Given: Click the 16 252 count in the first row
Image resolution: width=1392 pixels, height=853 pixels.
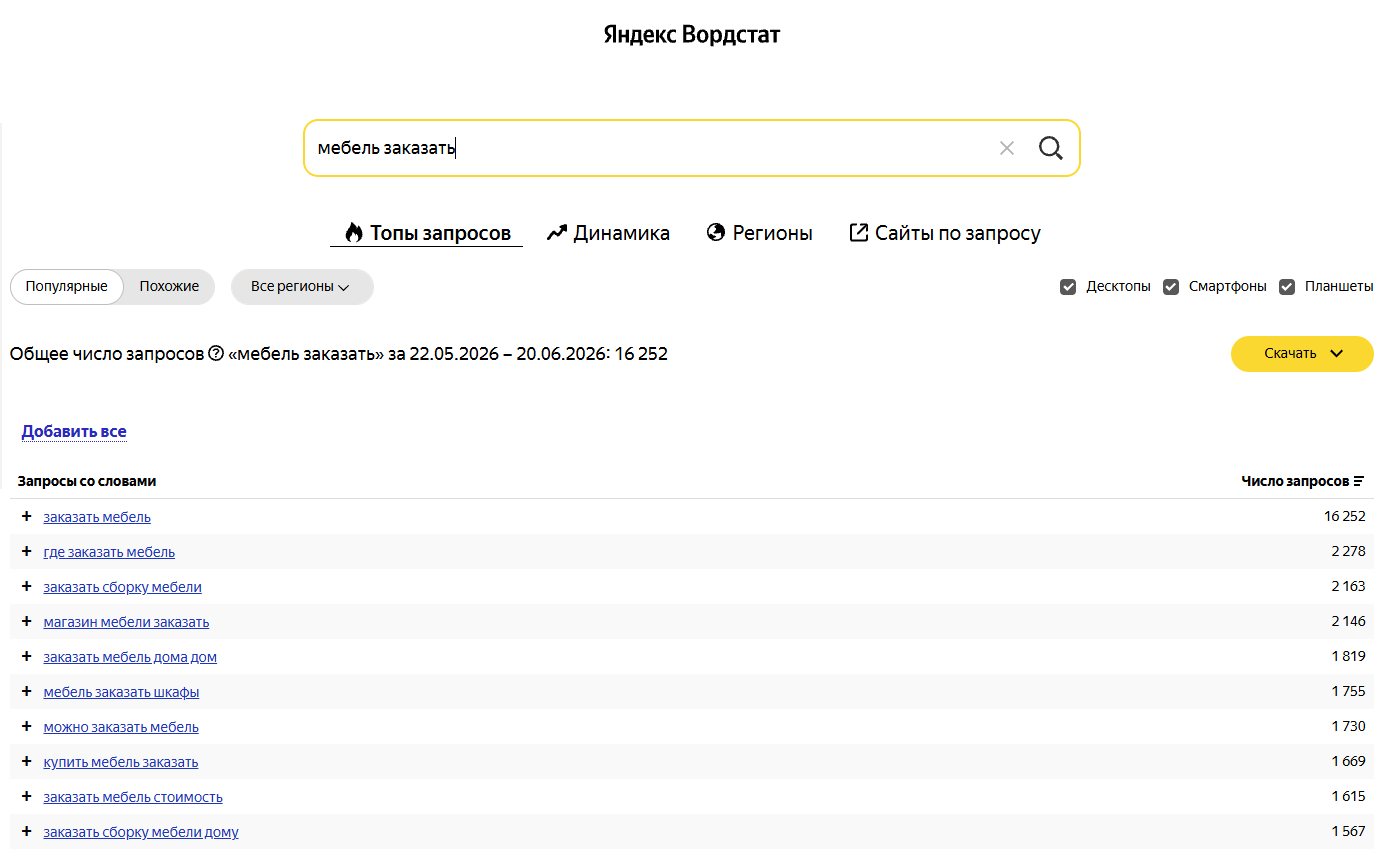Looking at the screenshot, I should (1344, 517).
